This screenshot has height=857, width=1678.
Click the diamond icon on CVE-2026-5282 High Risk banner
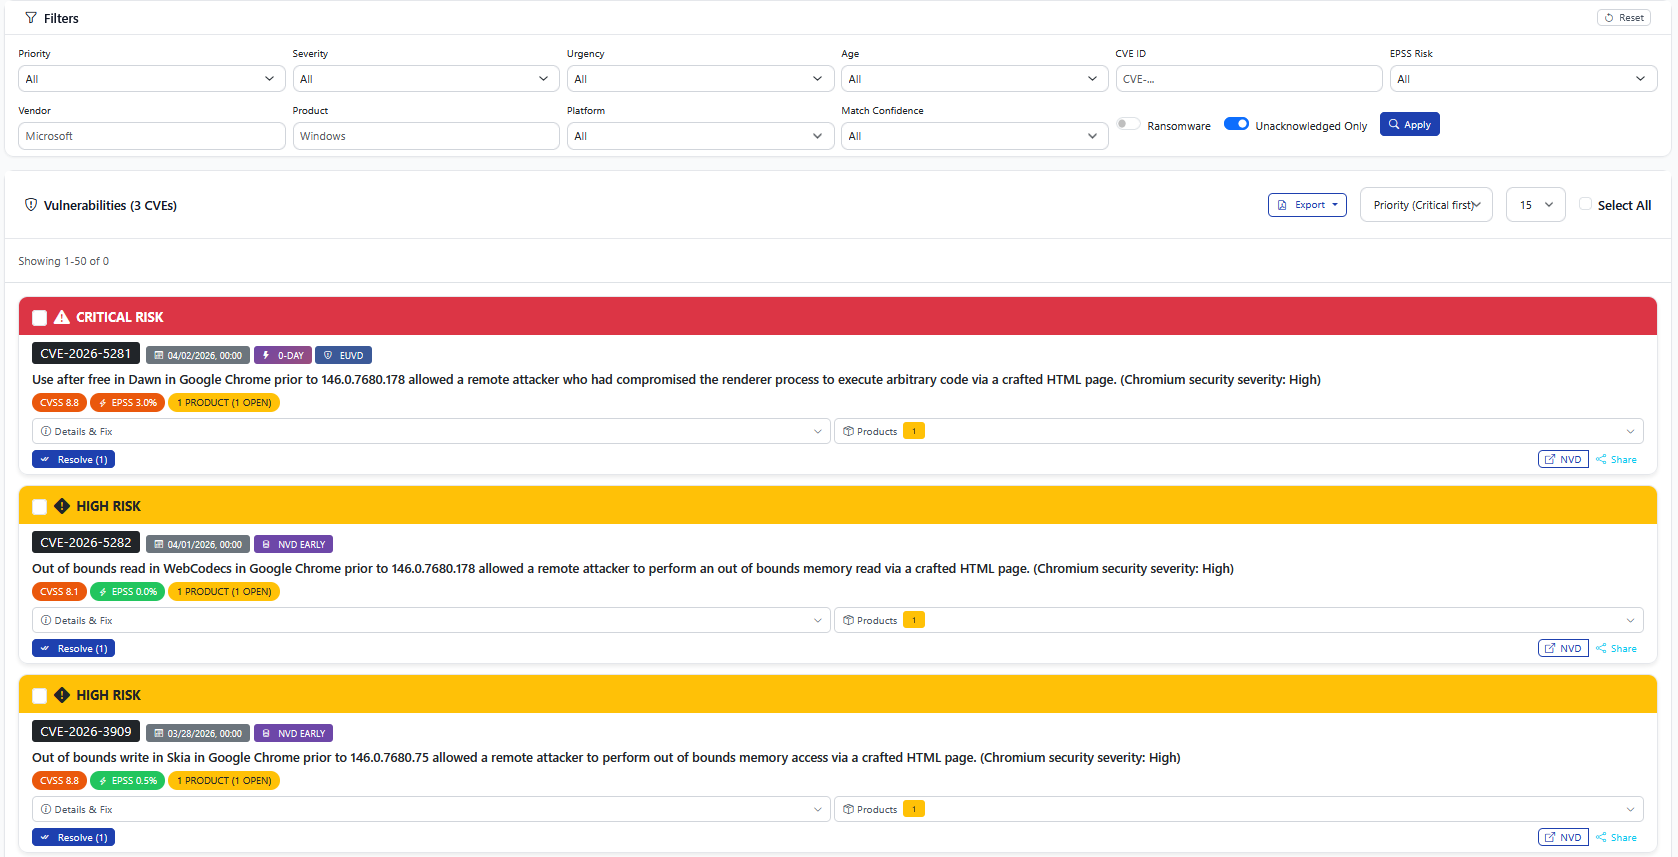pos(62,506)
